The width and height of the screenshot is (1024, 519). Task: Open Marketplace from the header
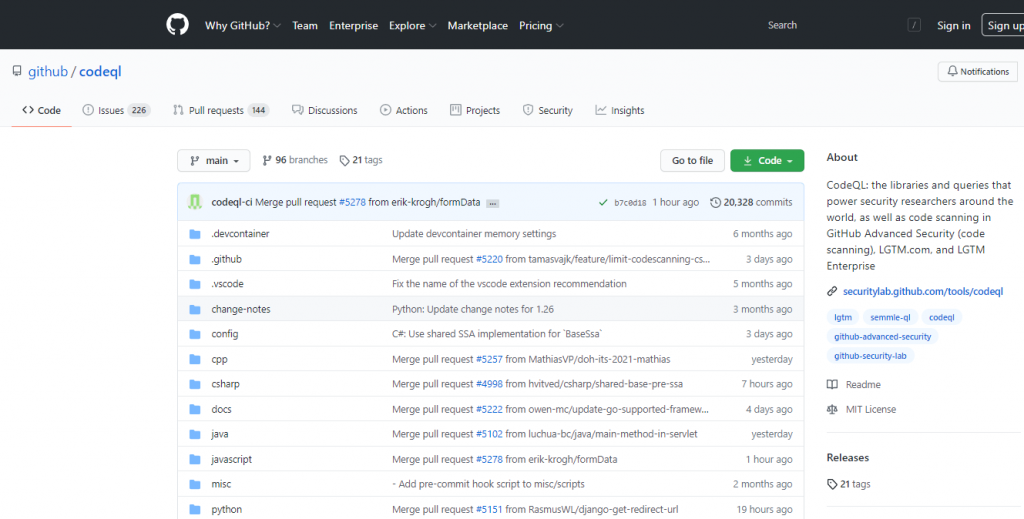(x=477, y=25)
